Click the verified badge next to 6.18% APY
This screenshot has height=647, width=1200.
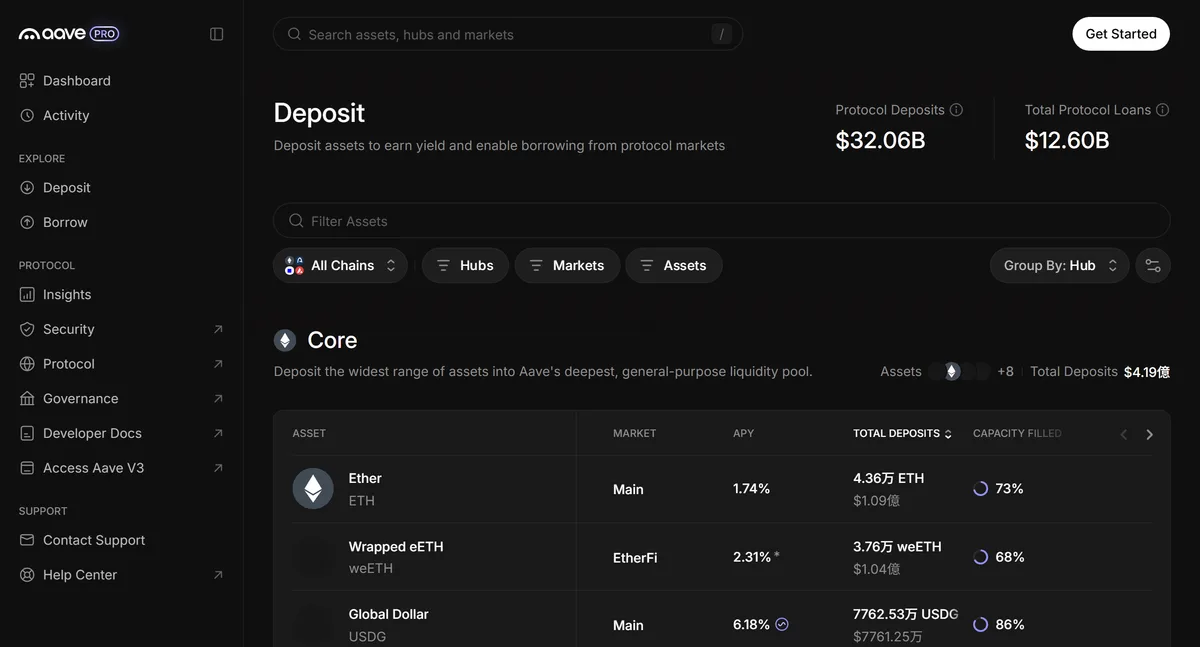tap(782, 624)
